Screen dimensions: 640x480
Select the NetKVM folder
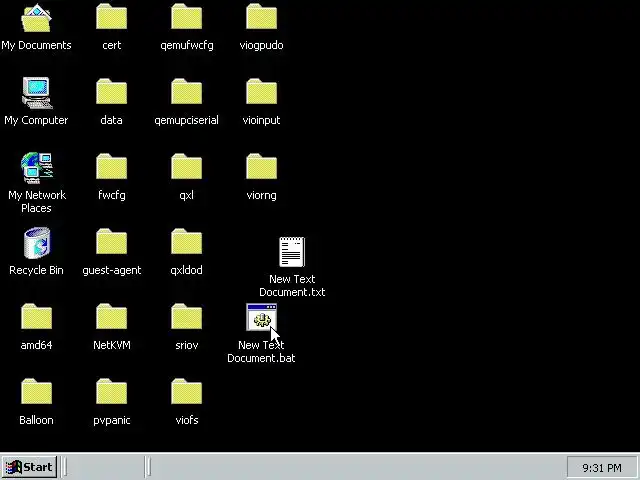pyautogui.click(x=111, y=317)
